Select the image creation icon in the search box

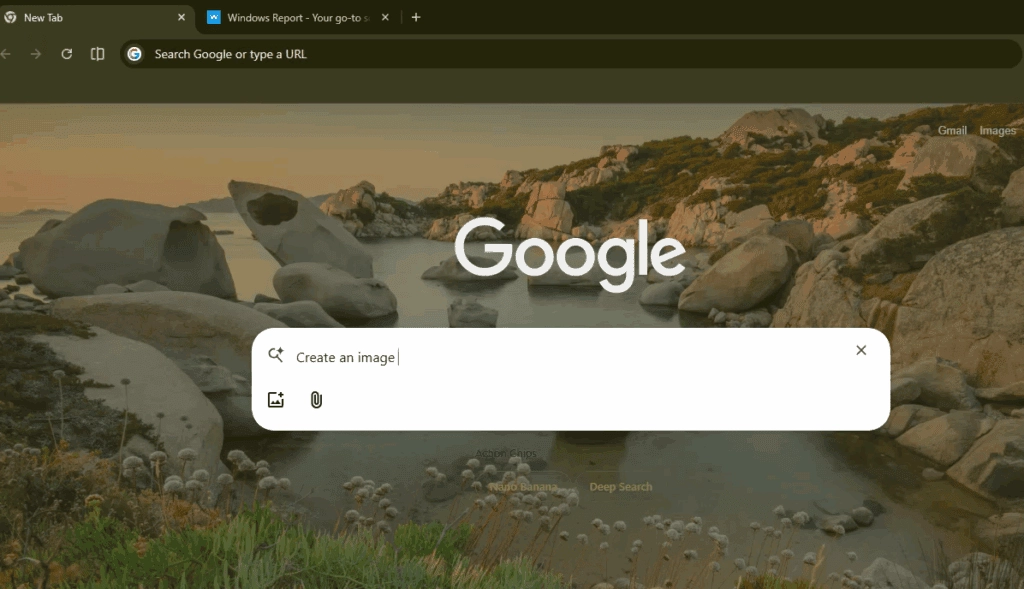point(276,399)
